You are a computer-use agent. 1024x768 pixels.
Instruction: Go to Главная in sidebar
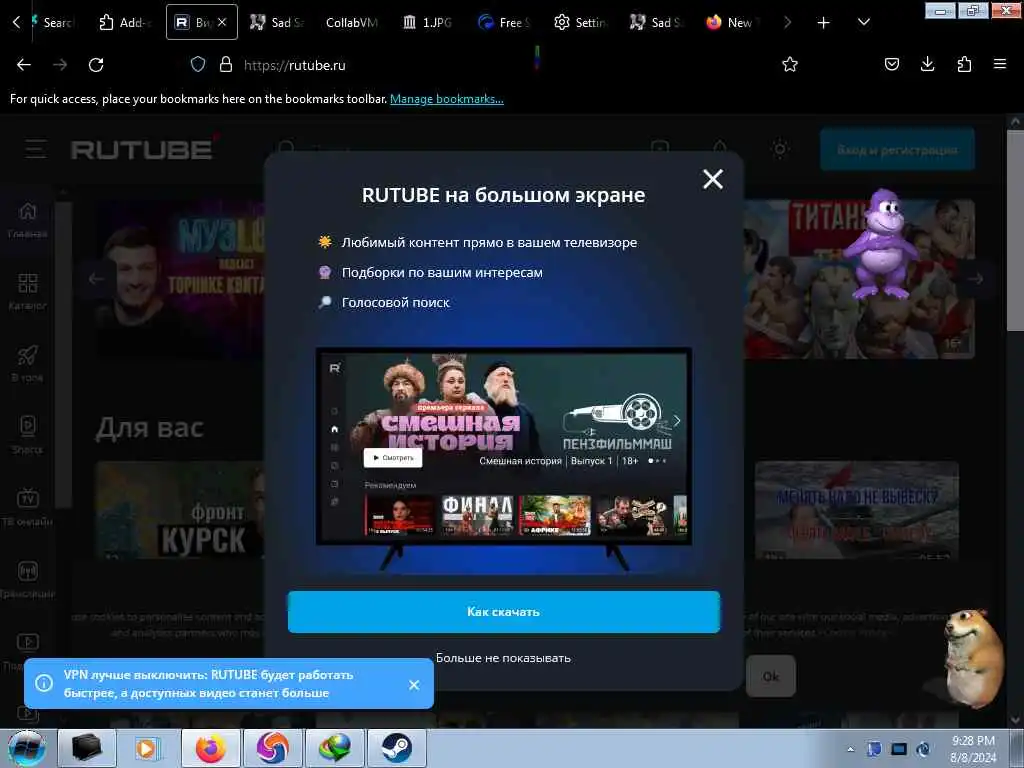27,221
